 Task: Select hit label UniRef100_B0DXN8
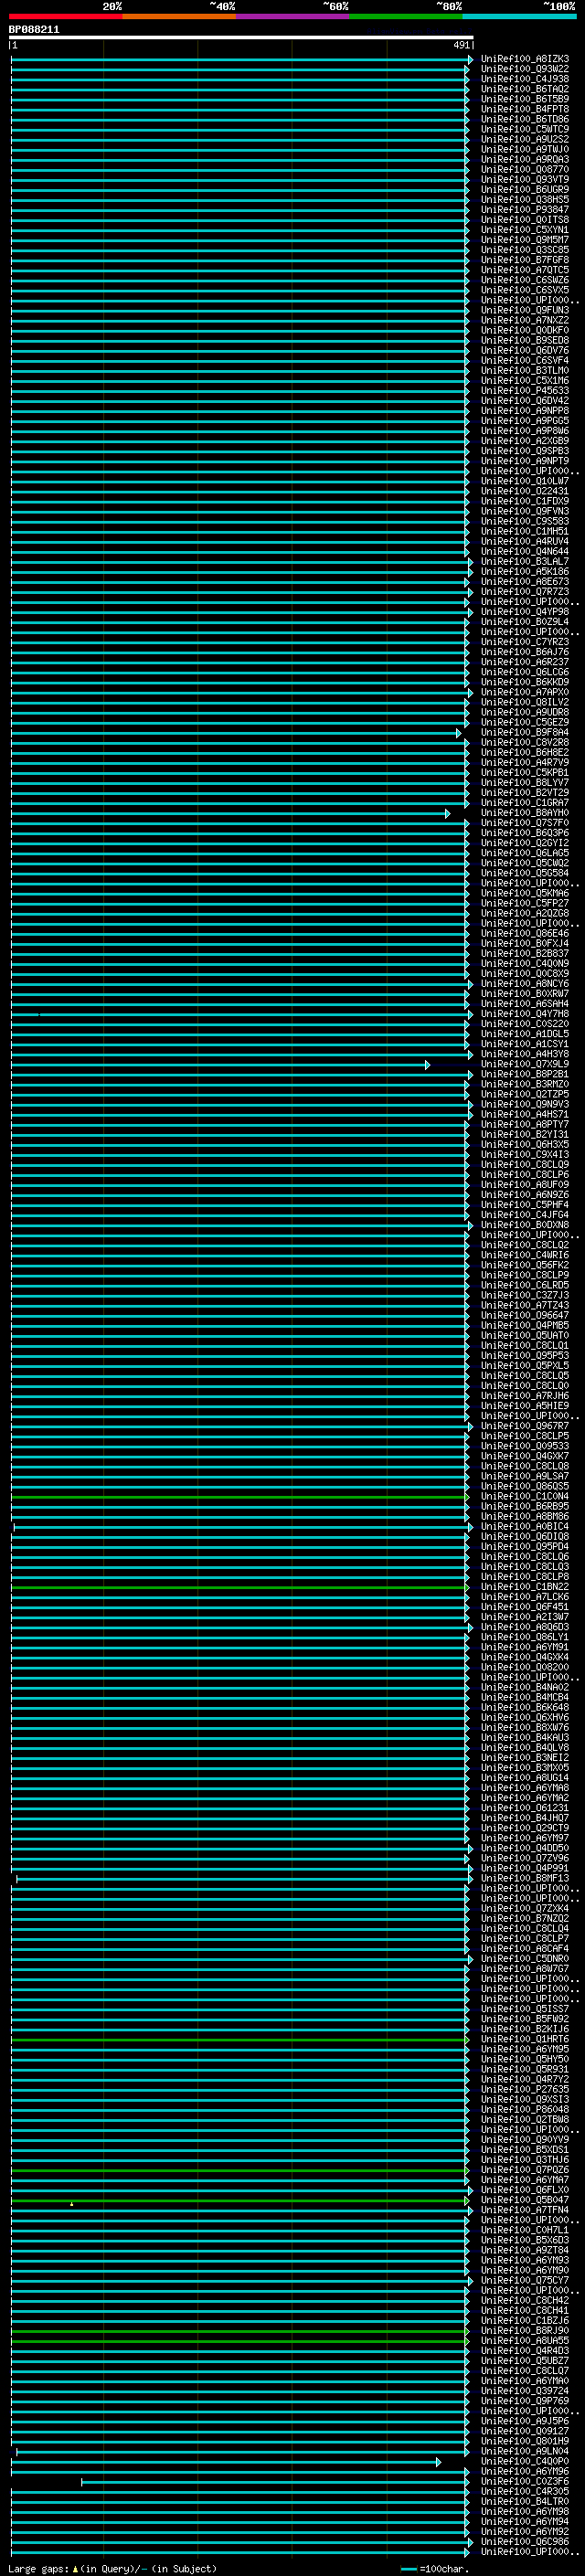(x=525, y=1225)
